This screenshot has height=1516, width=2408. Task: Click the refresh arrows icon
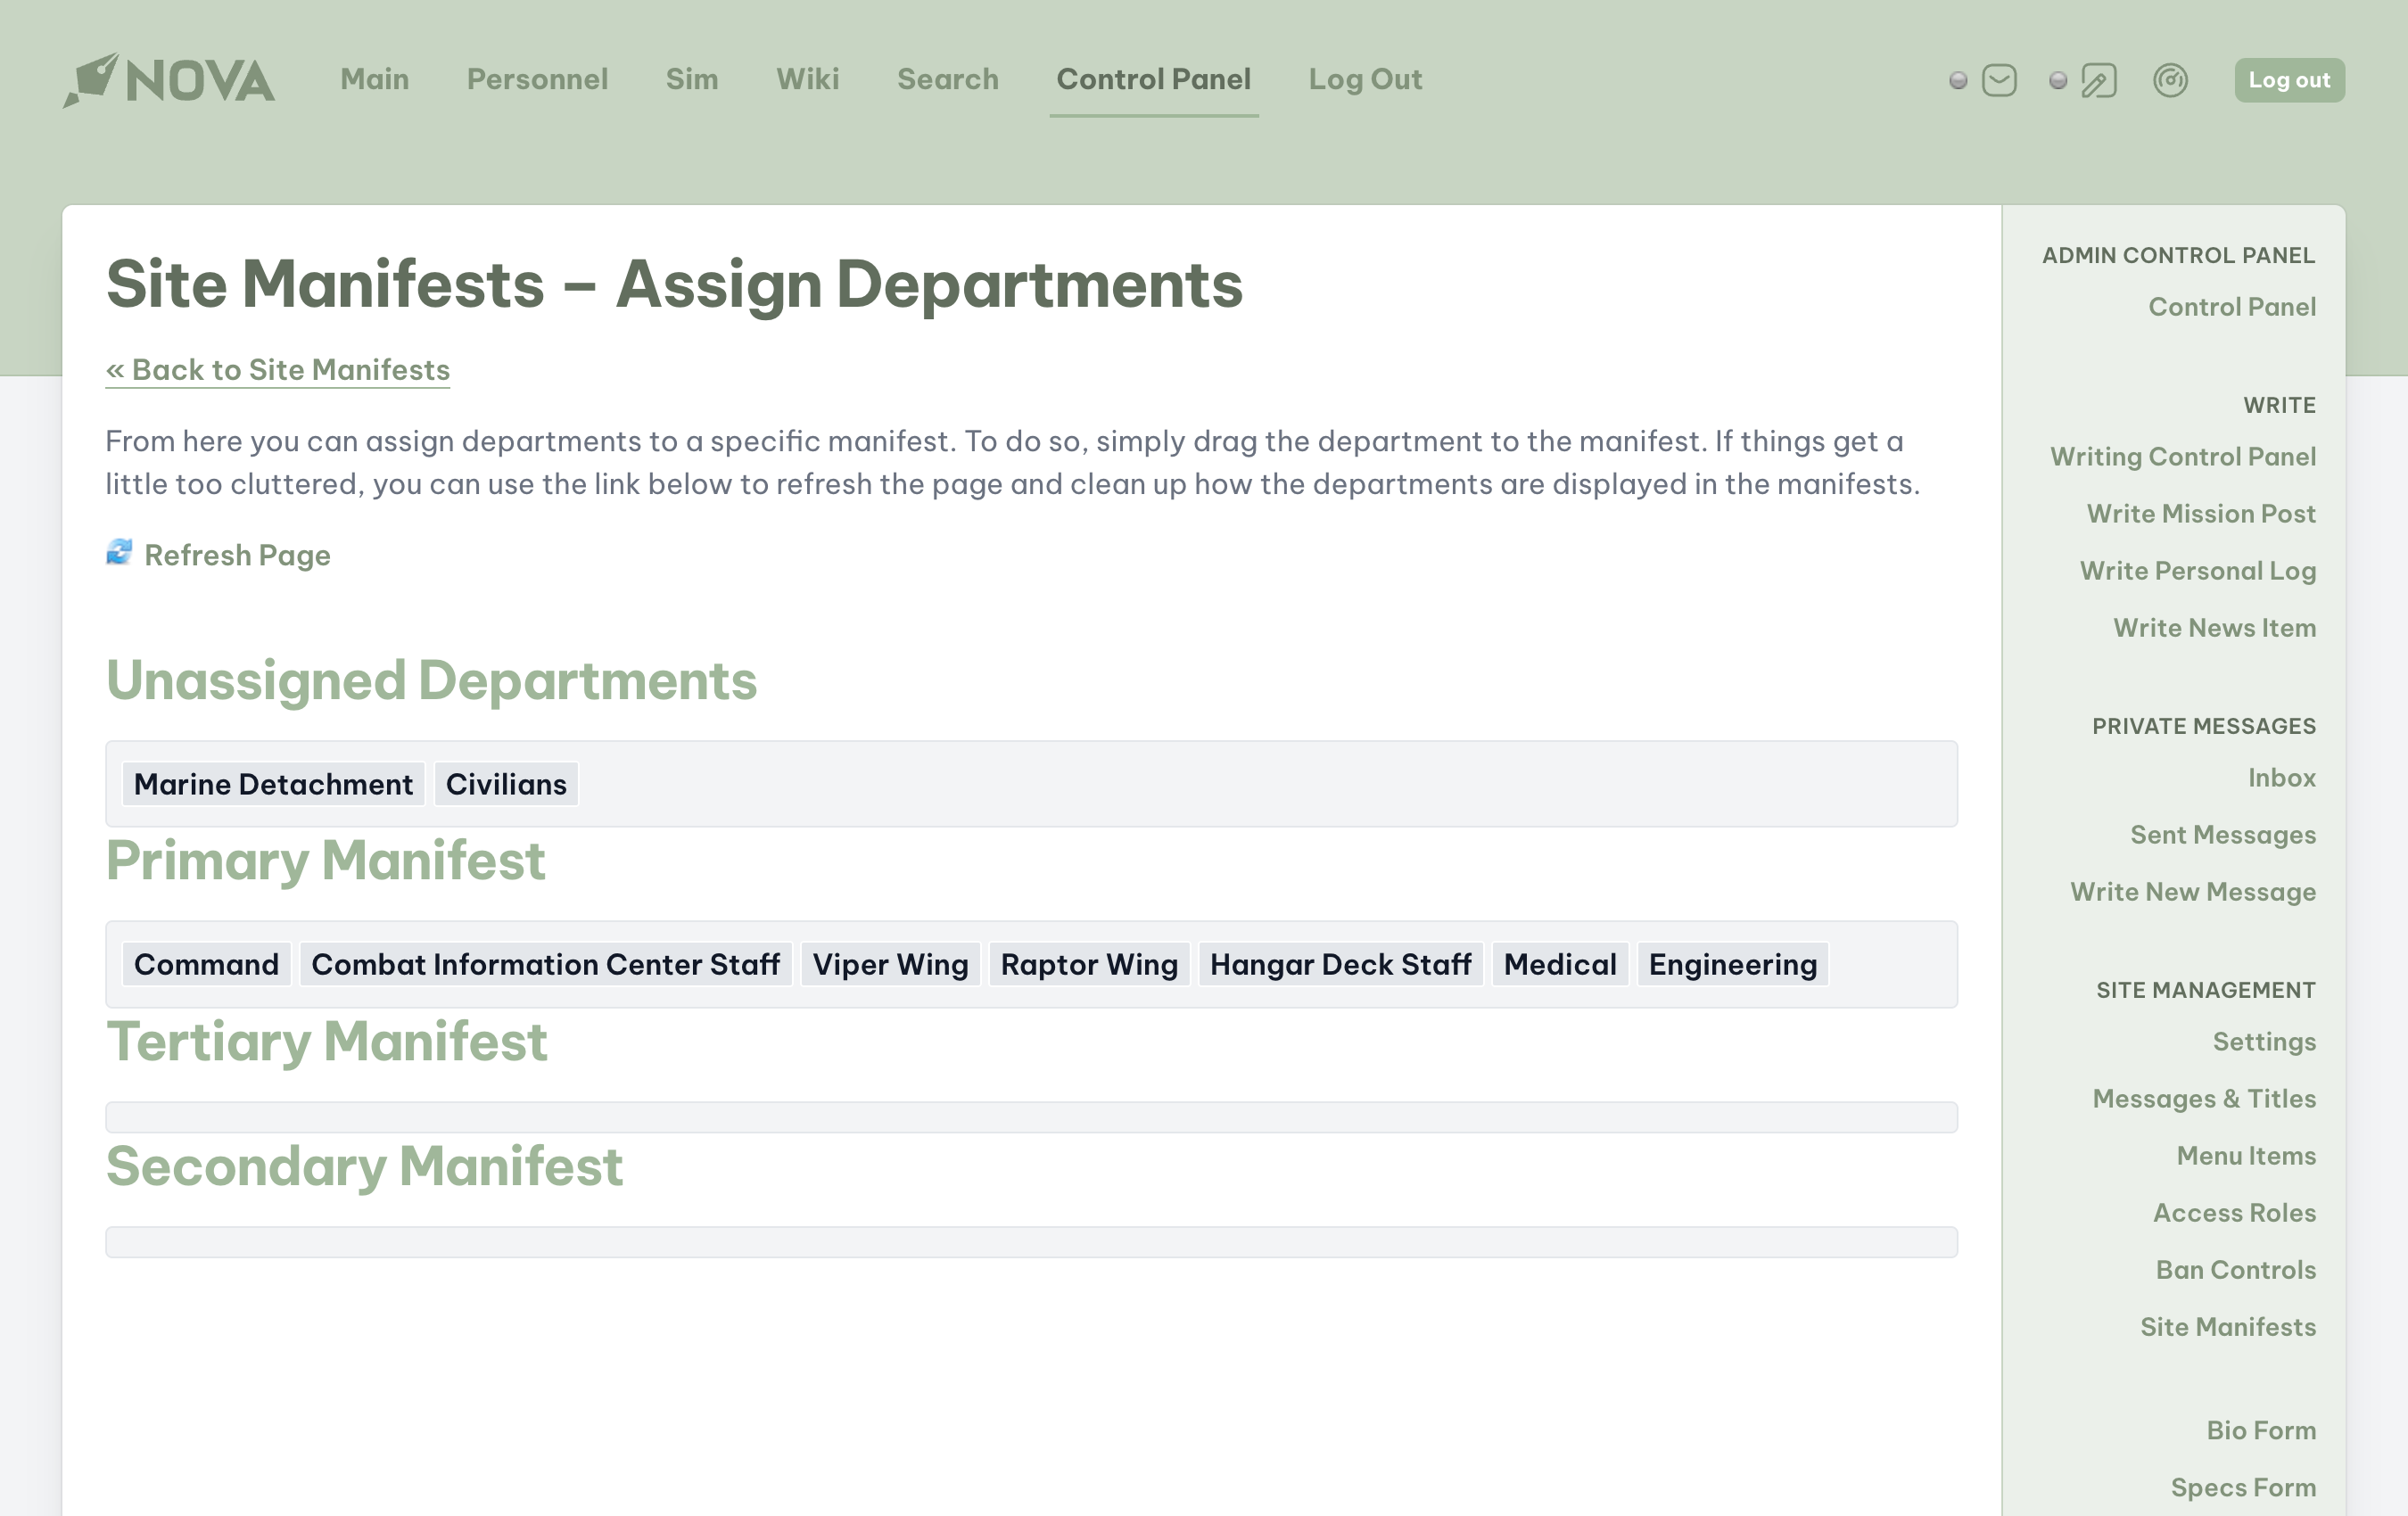[x=119, y=553]
